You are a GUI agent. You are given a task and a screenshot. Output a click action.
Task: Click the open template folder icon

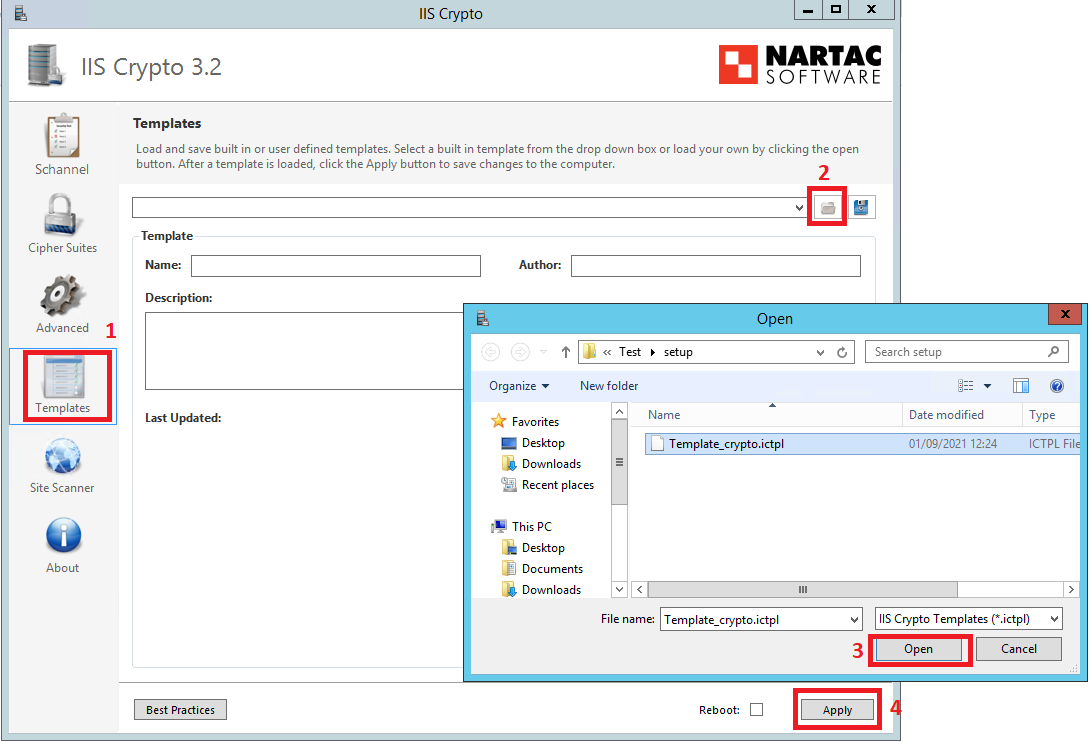(827, 207)
